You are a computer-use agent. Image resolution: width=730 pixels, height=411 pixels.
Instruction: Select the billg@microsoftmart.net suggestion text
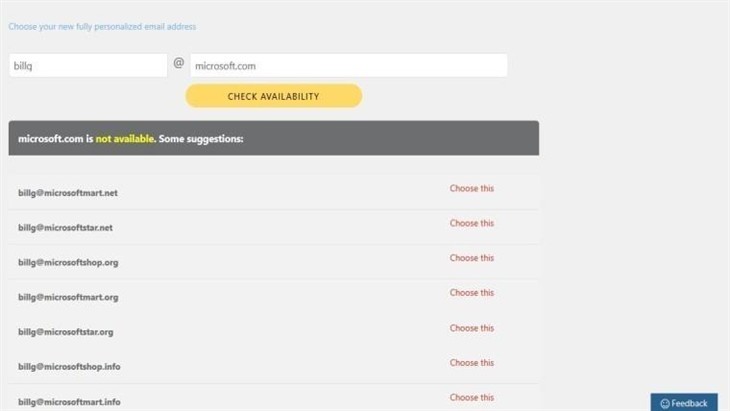point(68,193)
